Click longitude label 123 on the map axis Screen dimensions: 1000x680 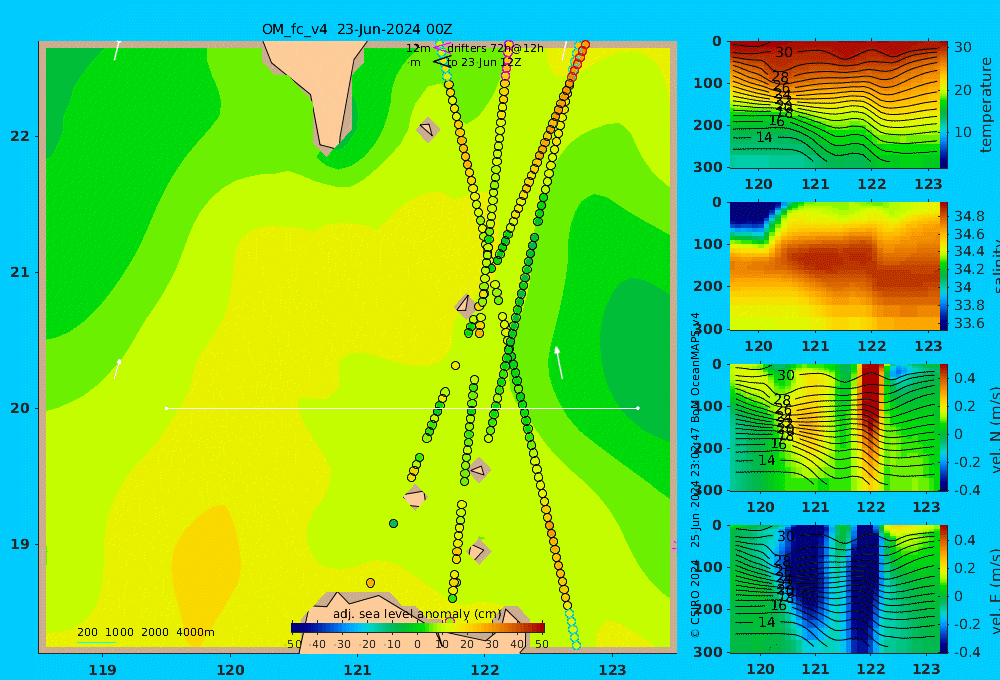(x=613, y=670)
